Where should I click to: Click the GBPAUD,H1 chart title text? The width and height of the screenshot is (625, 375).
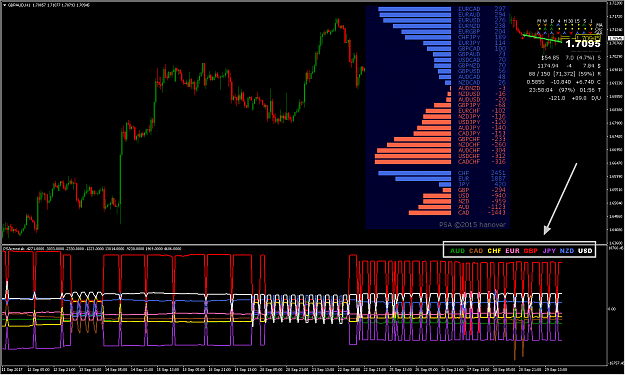pyautogui.click(x=18, y=5)
